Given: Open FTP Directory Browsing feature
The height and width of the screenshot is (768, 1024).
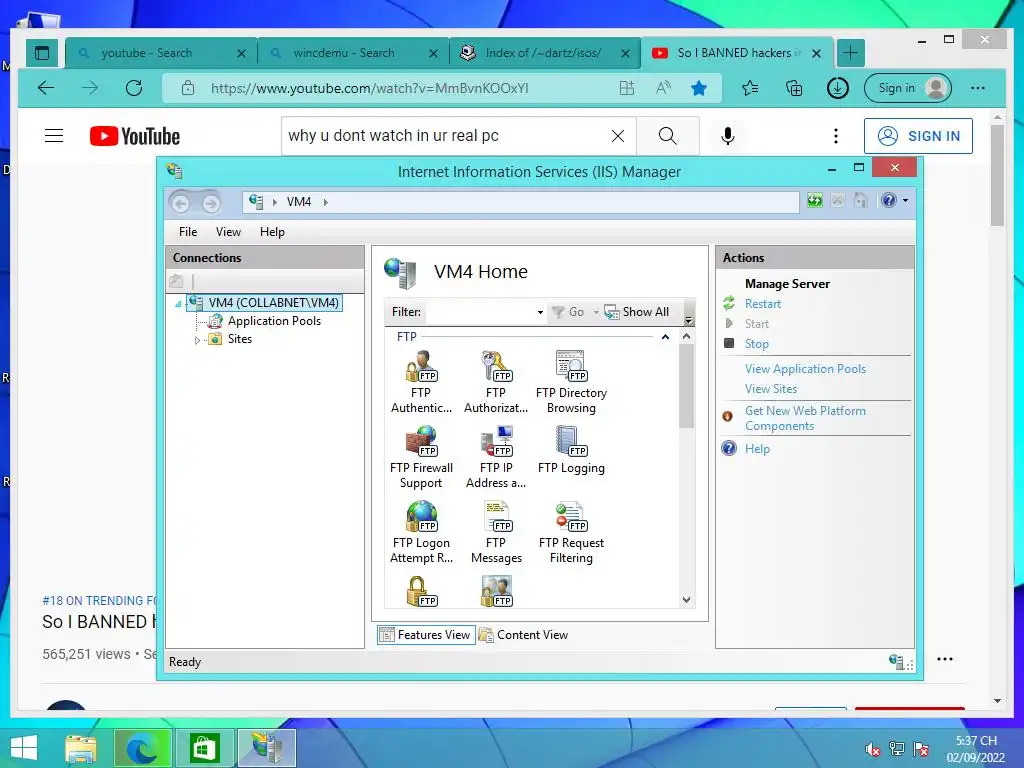Looking at the screenshot, I should 571,383.
